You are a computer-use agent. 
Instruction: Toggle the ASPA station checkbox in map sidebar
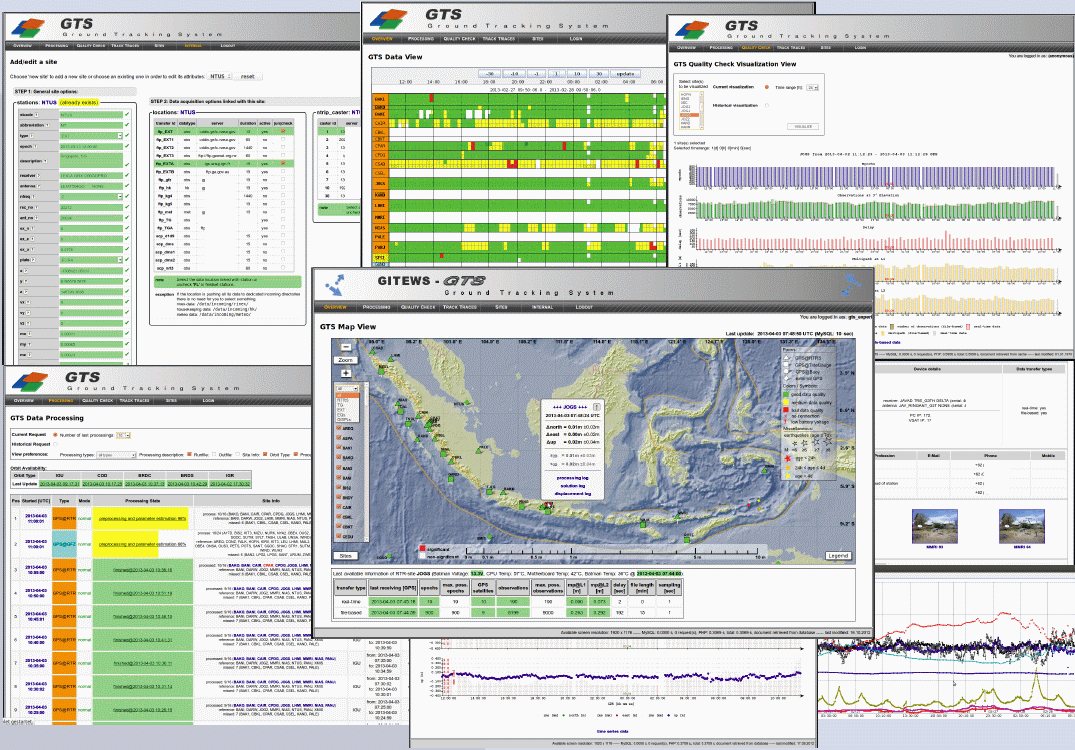point(338,439)
